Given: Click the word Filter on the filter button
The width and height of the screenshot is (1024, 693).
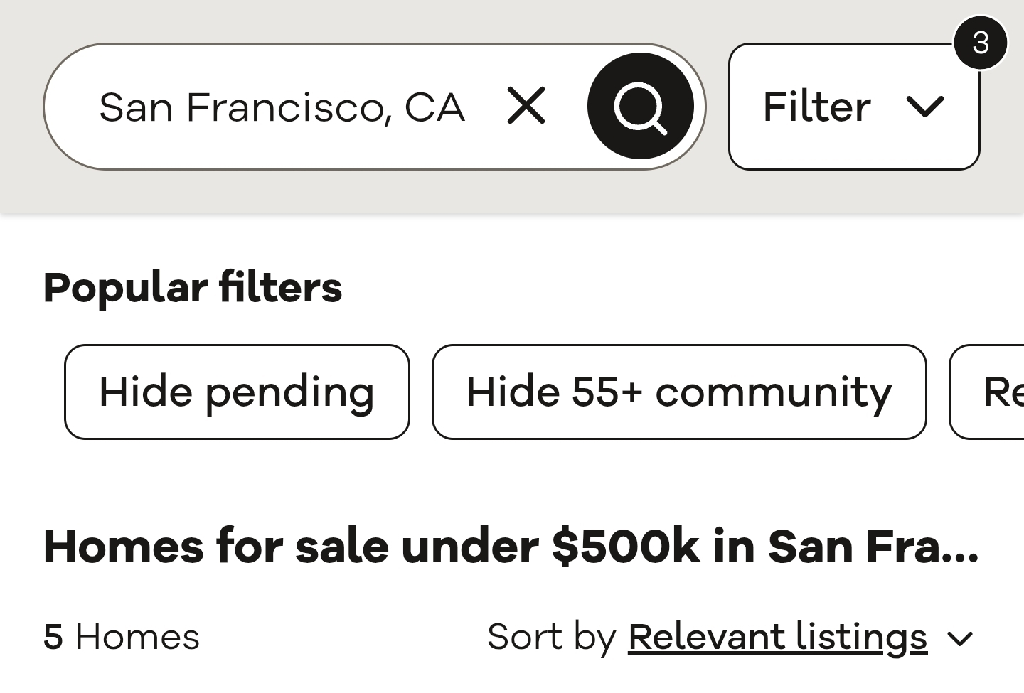Looking at the screenshot, I should (x=817, y=107).
